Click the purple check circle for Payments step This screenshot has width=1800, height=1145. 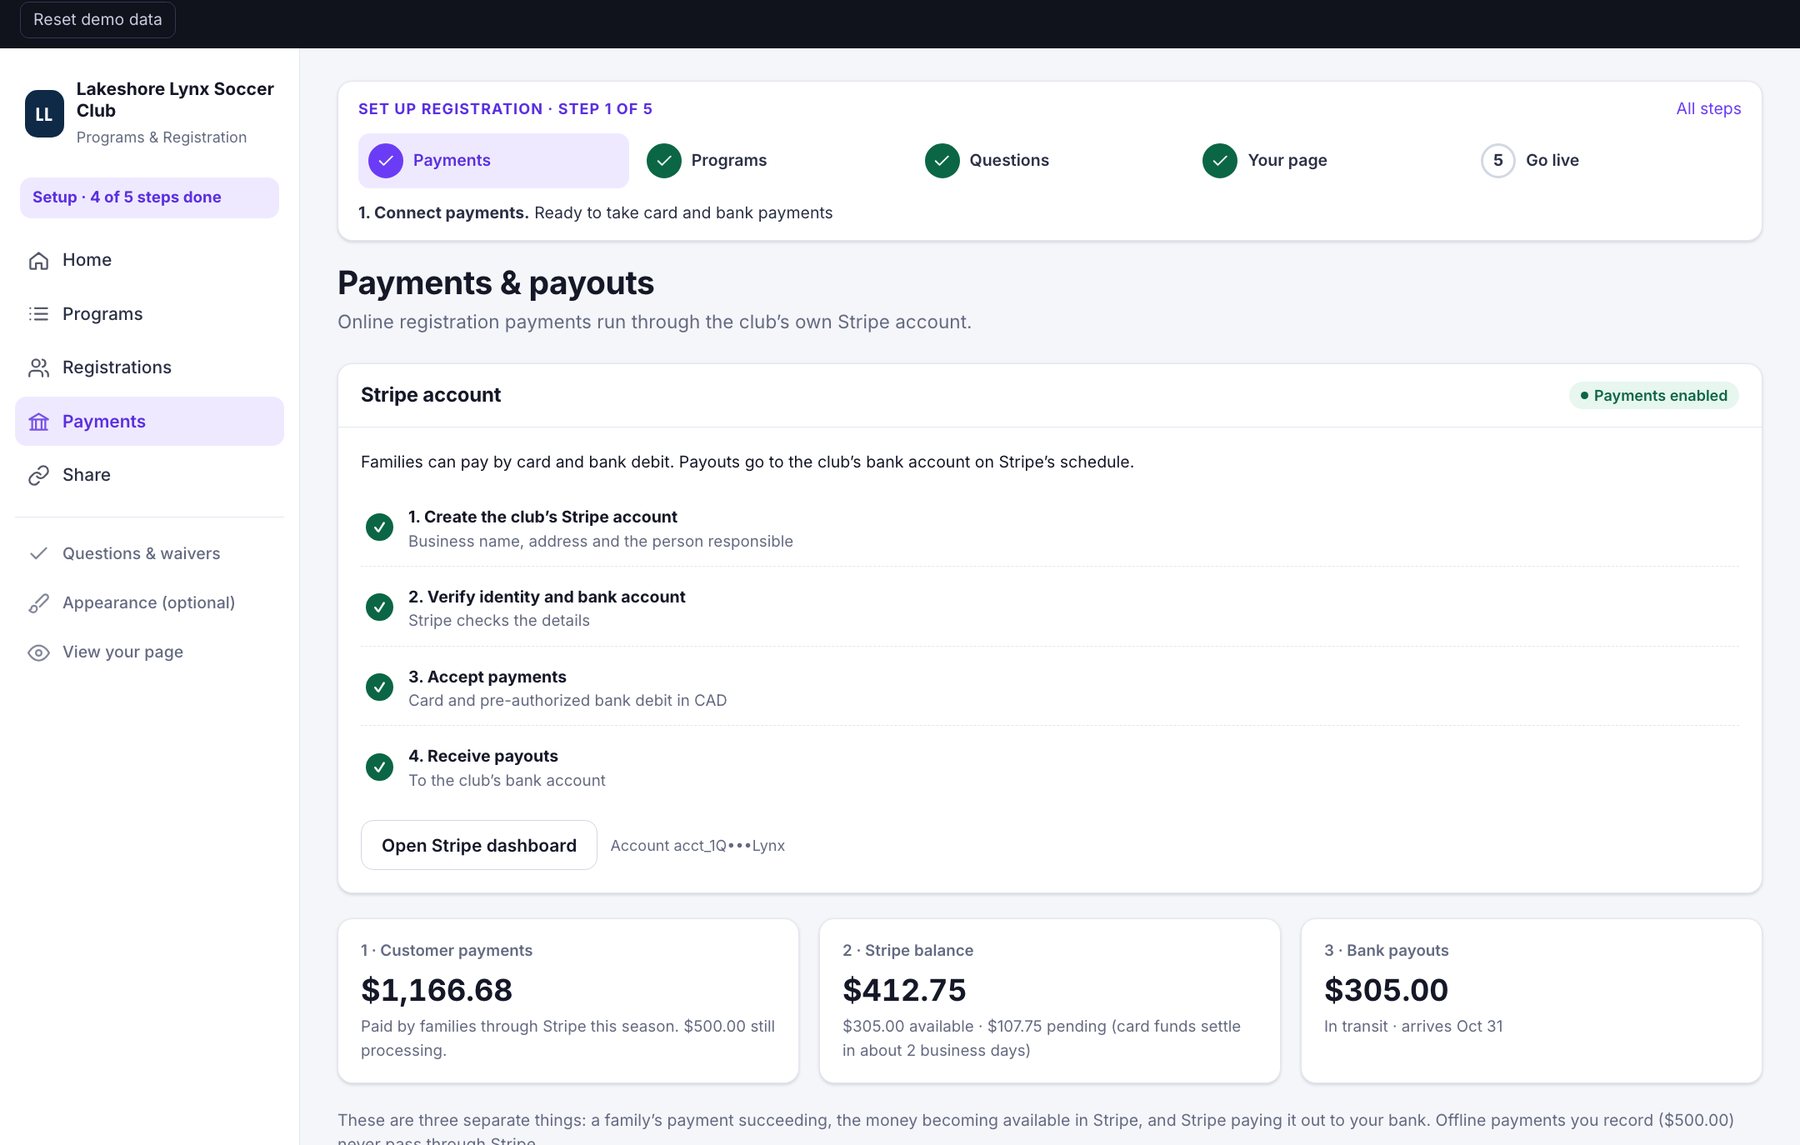pos(386,161)
